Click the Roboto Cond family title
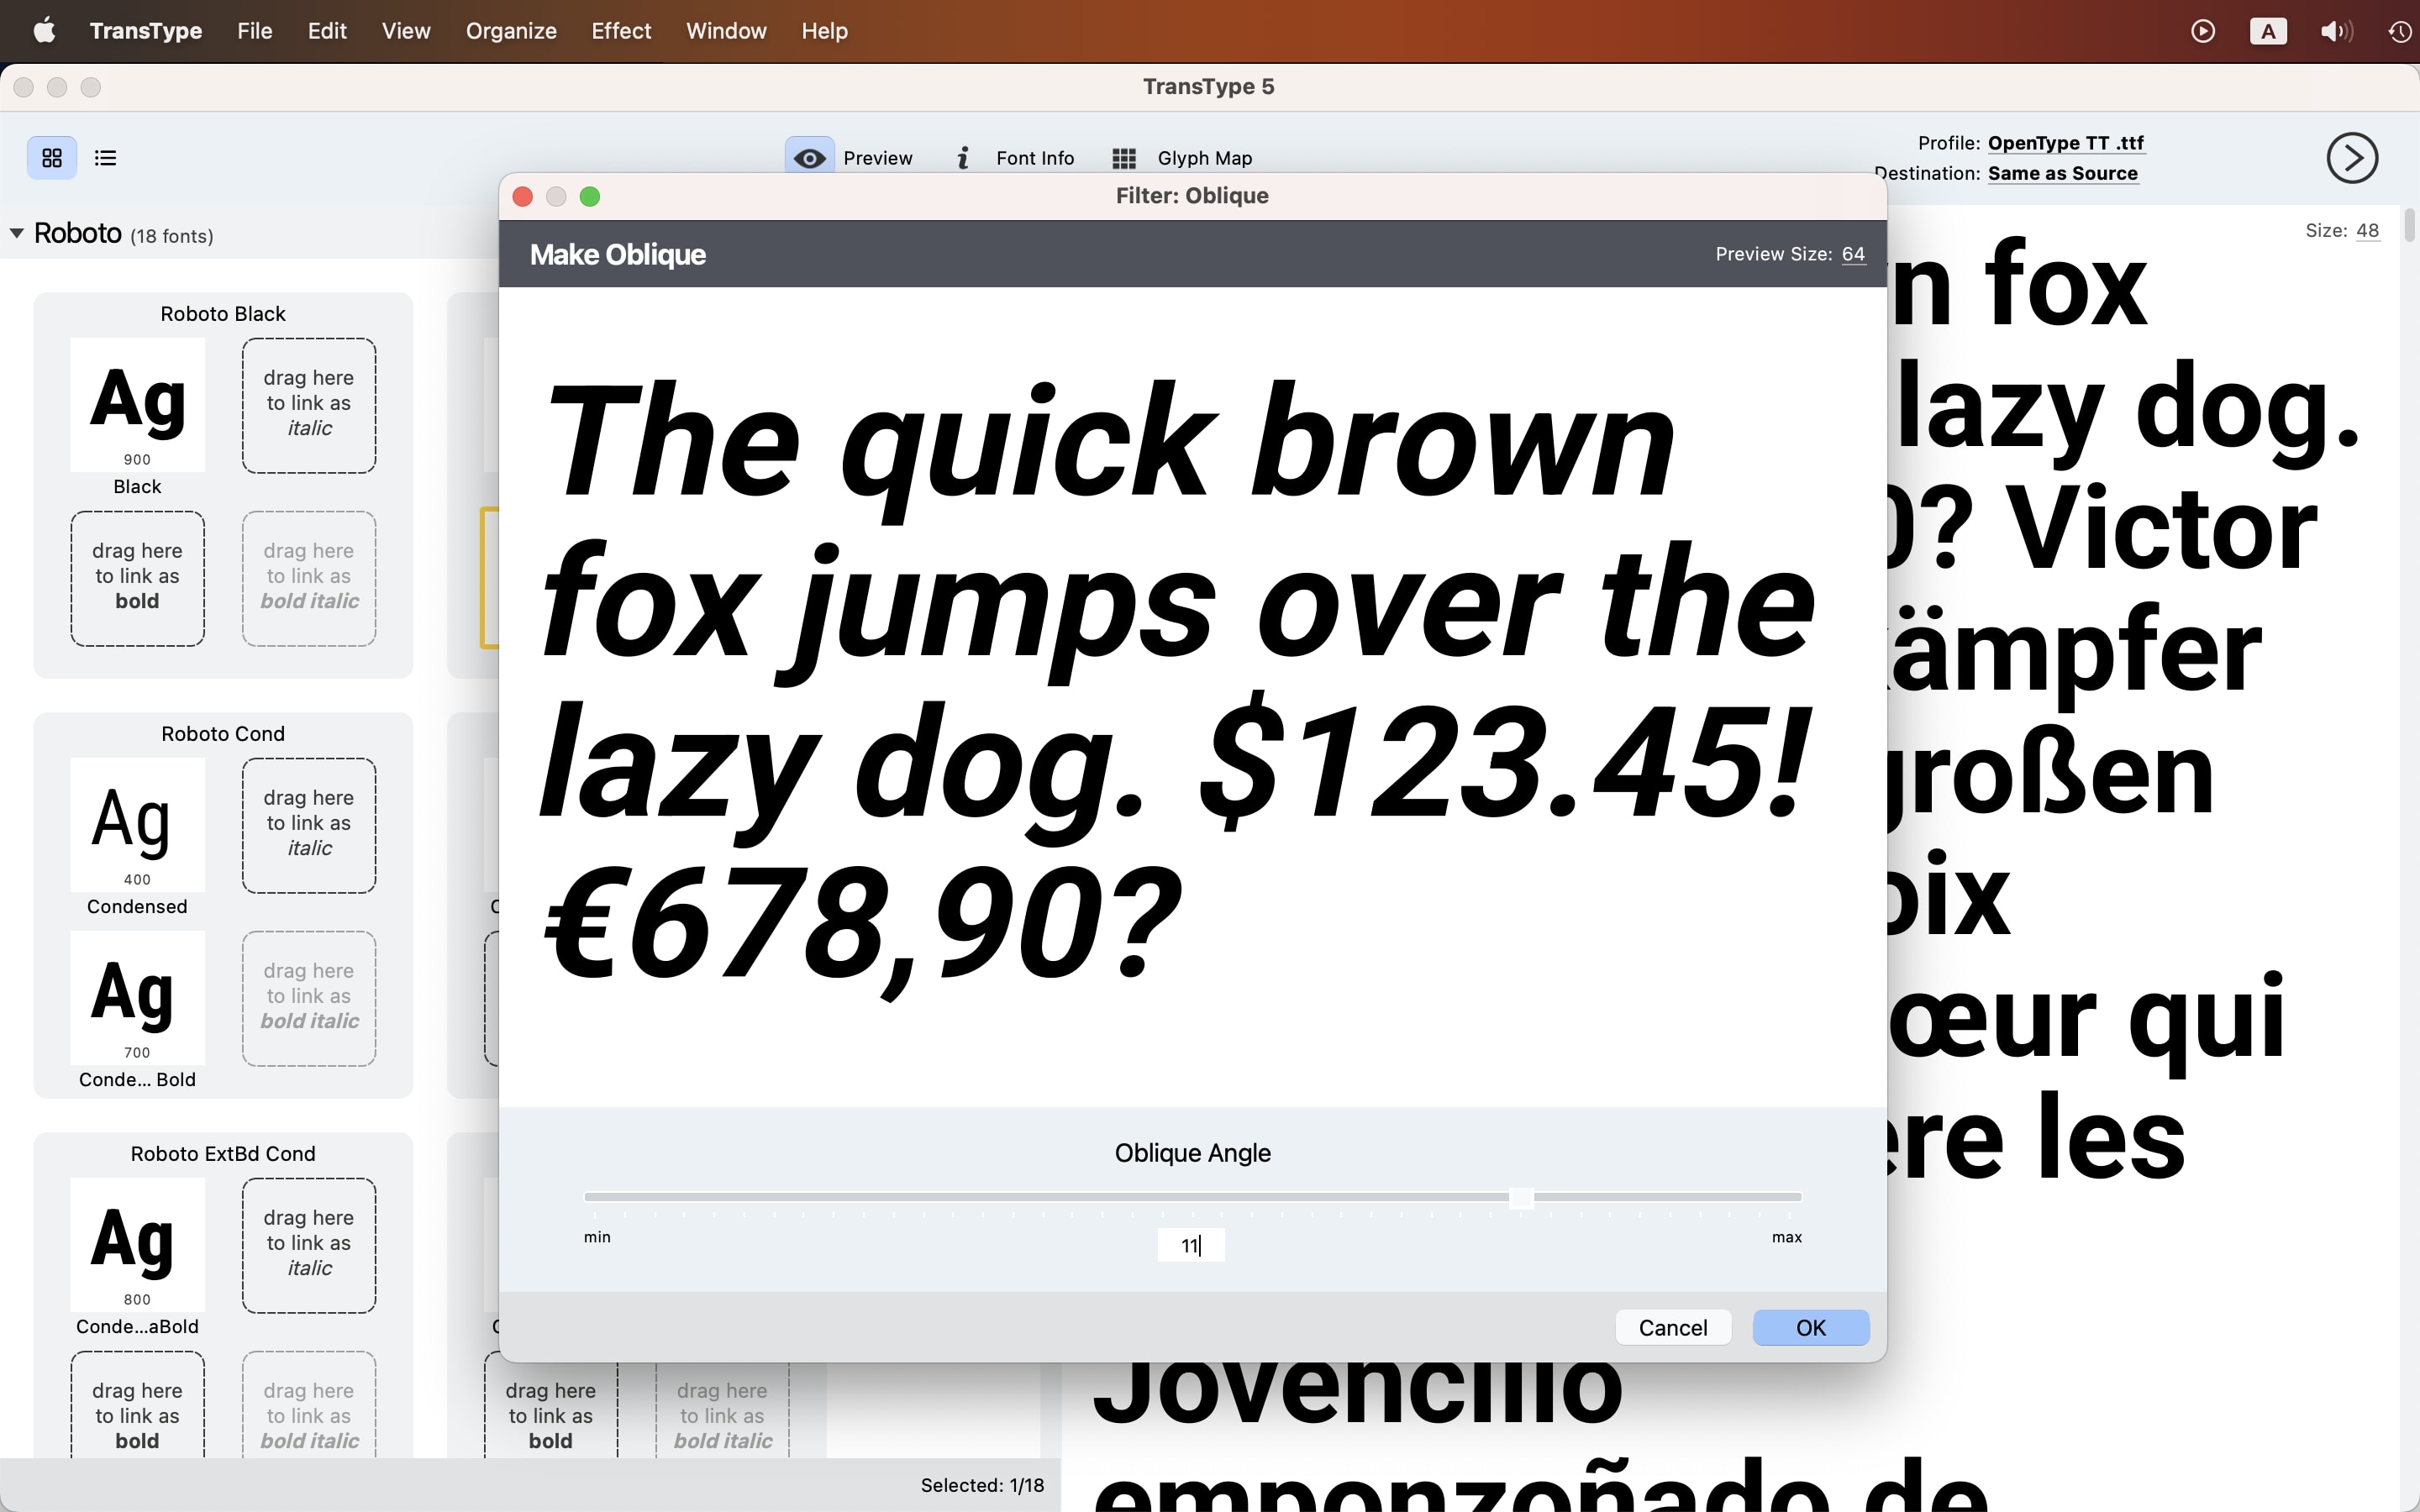The image size is (2420, 1512). 223,734
